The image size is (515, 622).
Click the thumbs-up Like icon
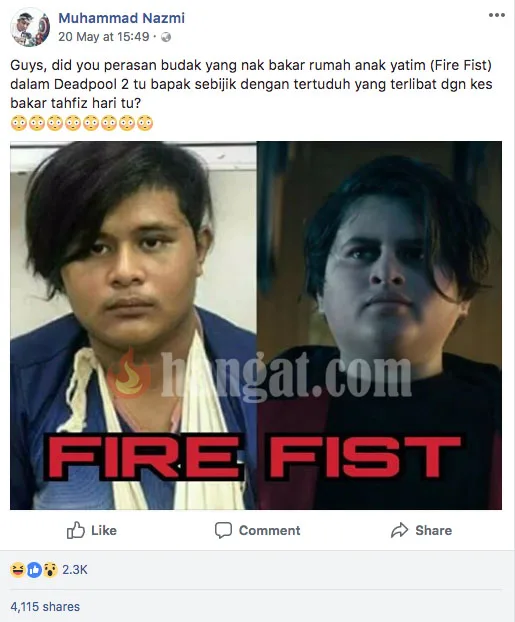click(x=75, y=530)
